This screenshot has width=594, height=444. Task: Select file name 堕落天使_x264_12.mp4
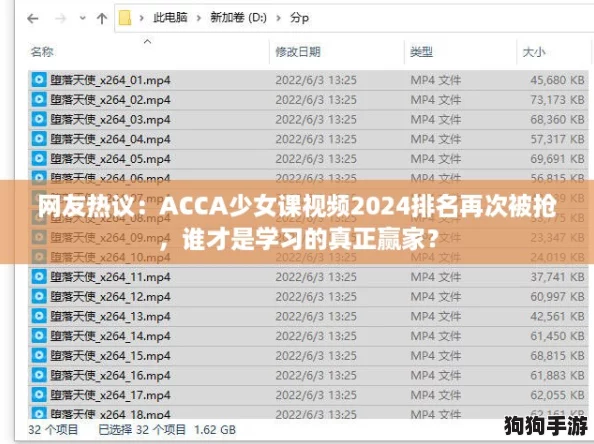pyautogui.click(x=110, y=297)
